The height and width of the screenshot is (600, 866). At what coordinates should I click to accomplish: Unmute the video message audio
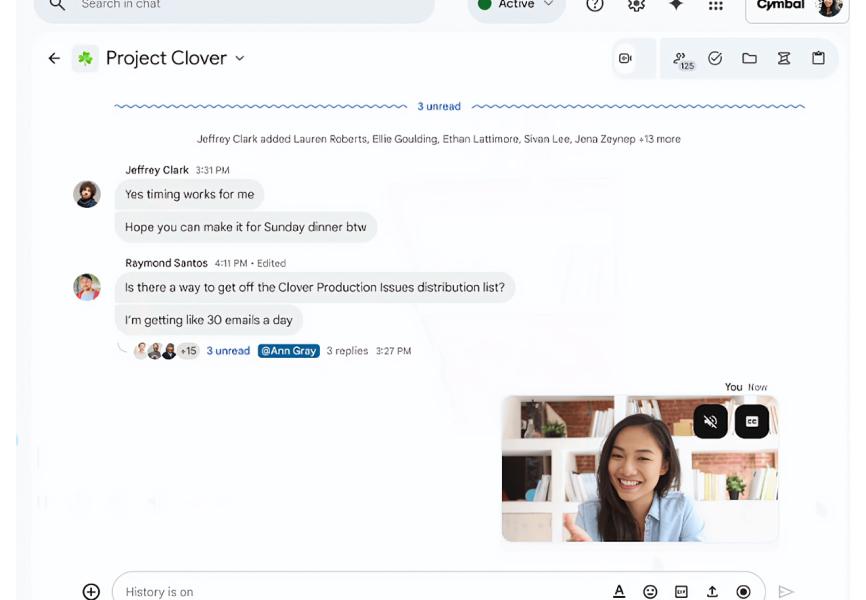pyautogui.click(x=710, y=422)
